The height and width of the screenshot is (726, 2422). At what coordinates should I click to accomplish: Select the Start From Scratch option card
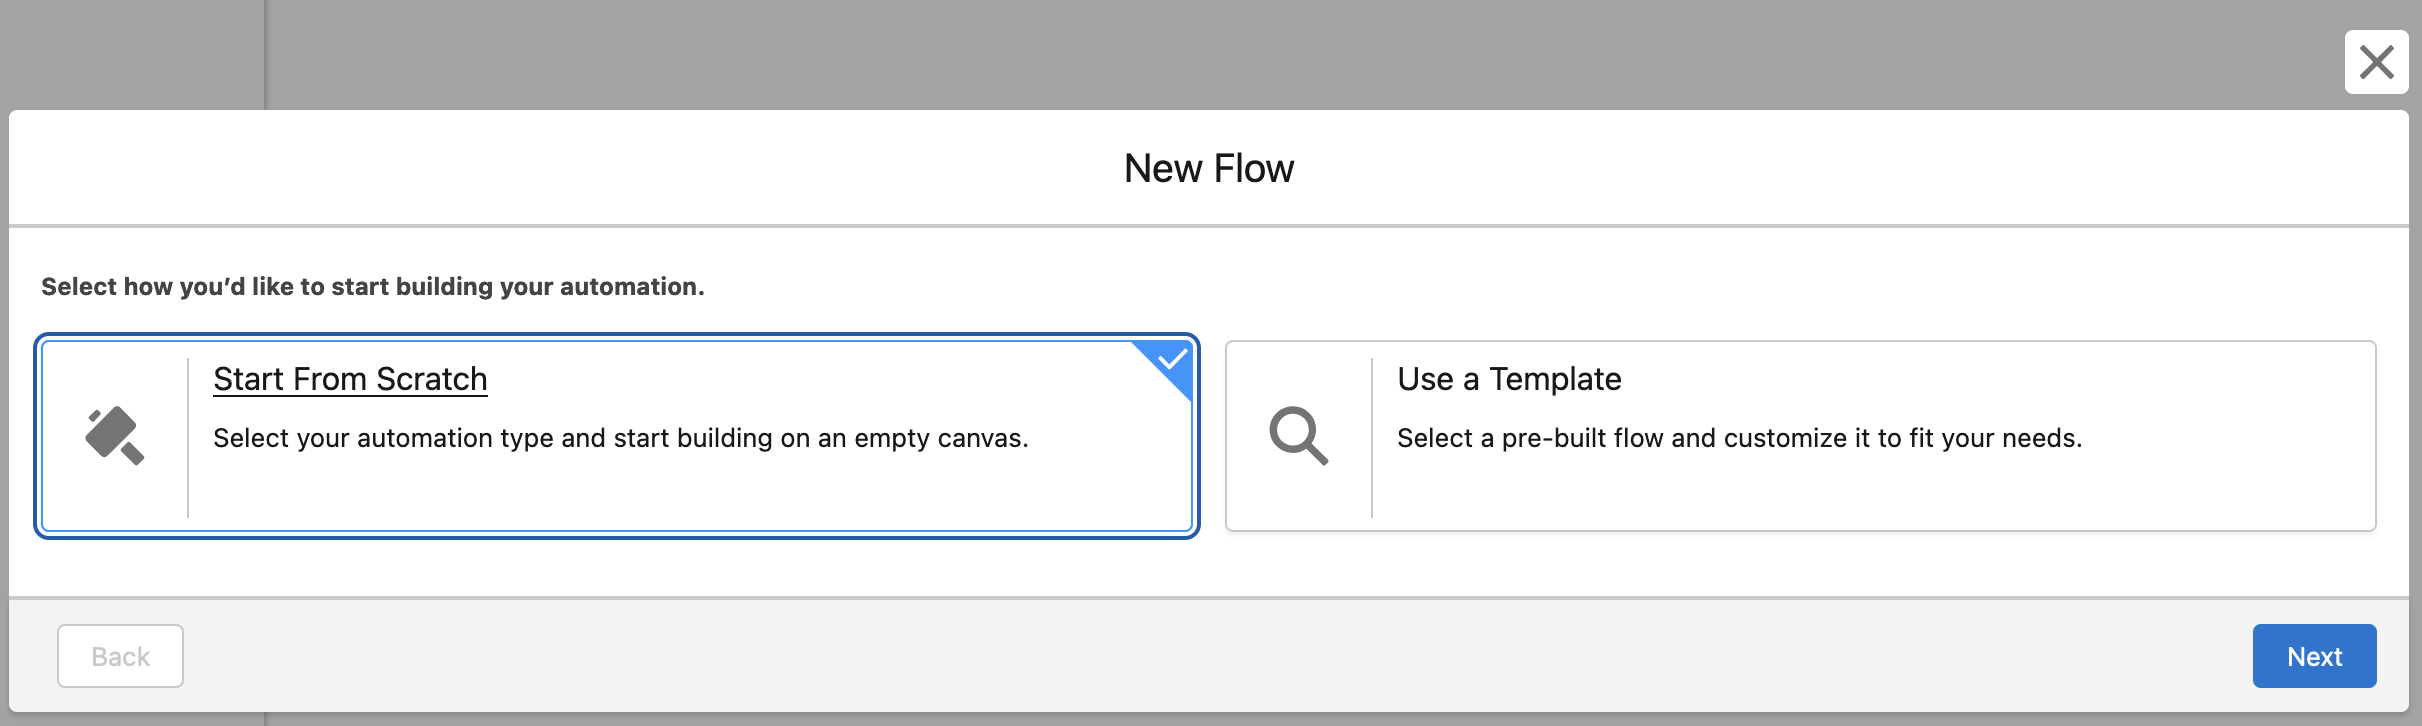(700, 490)
